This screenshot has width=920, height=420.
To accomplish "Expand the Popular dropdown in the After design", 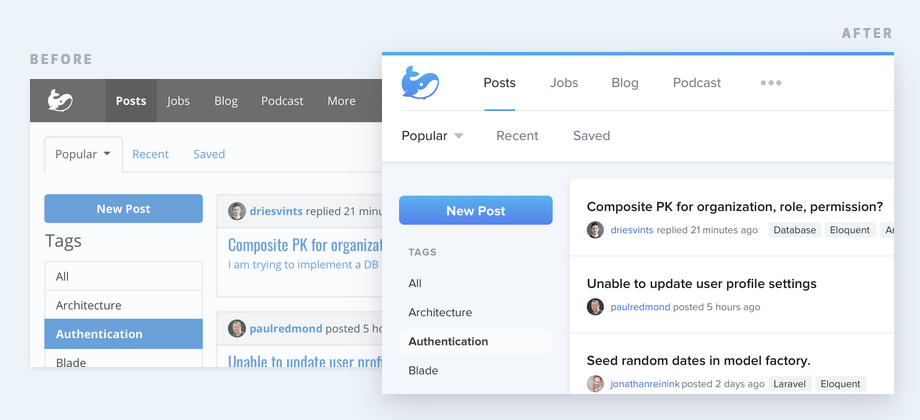I will click(x=432, y=136).
